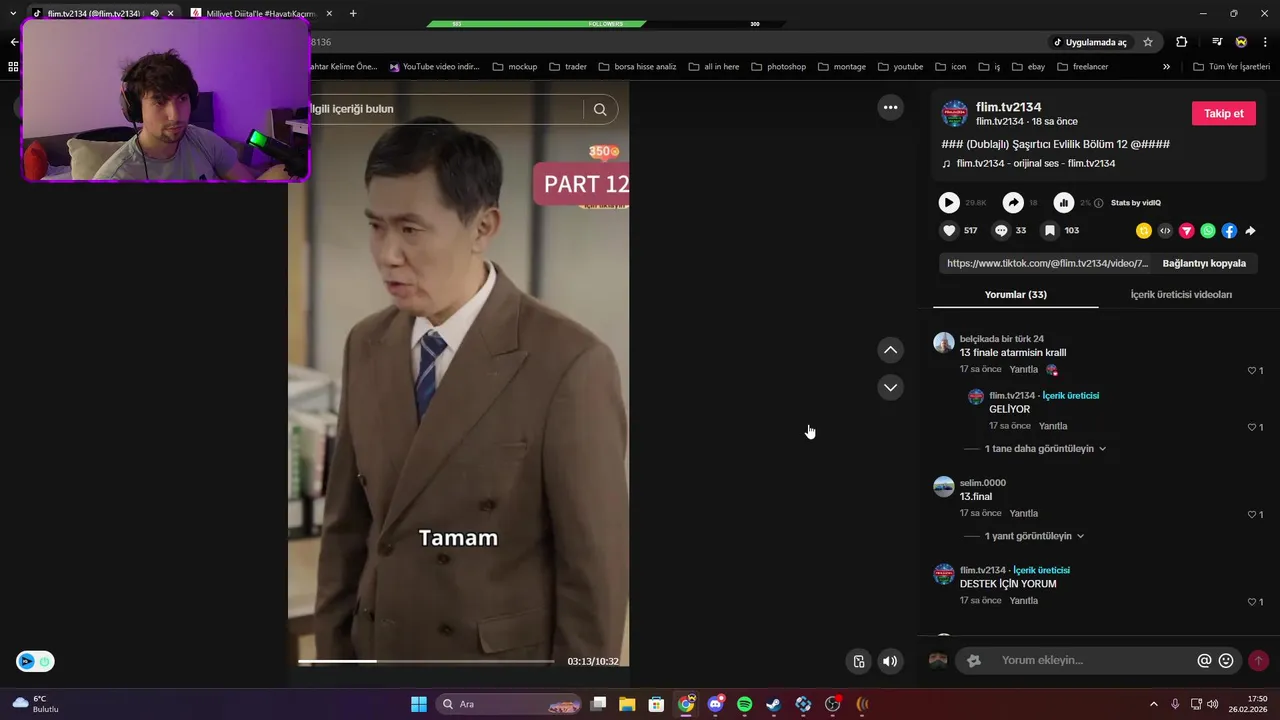
Task: Bookmark the video with 103 saves
Action: pos(1050,230)
